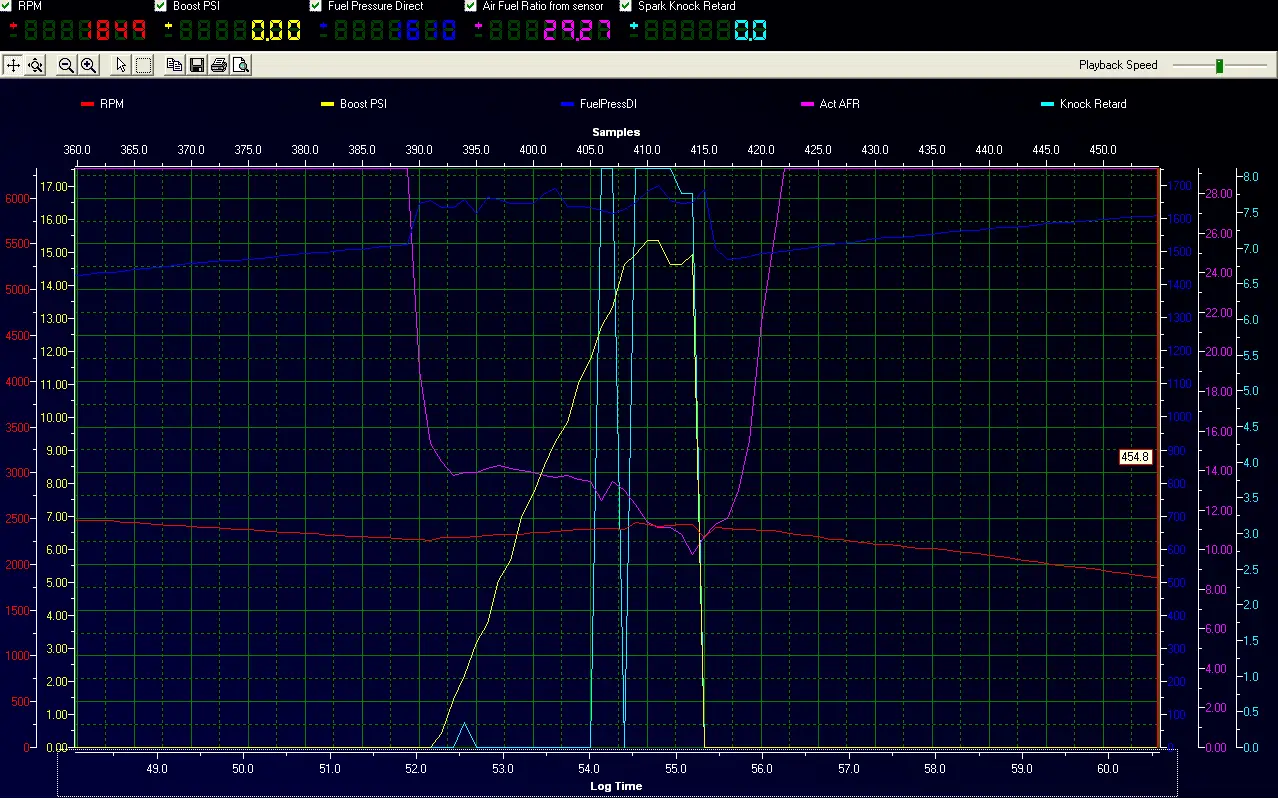Open print preview icon
The width and height of the screenshot is (1278, 799).
[240, 65]
